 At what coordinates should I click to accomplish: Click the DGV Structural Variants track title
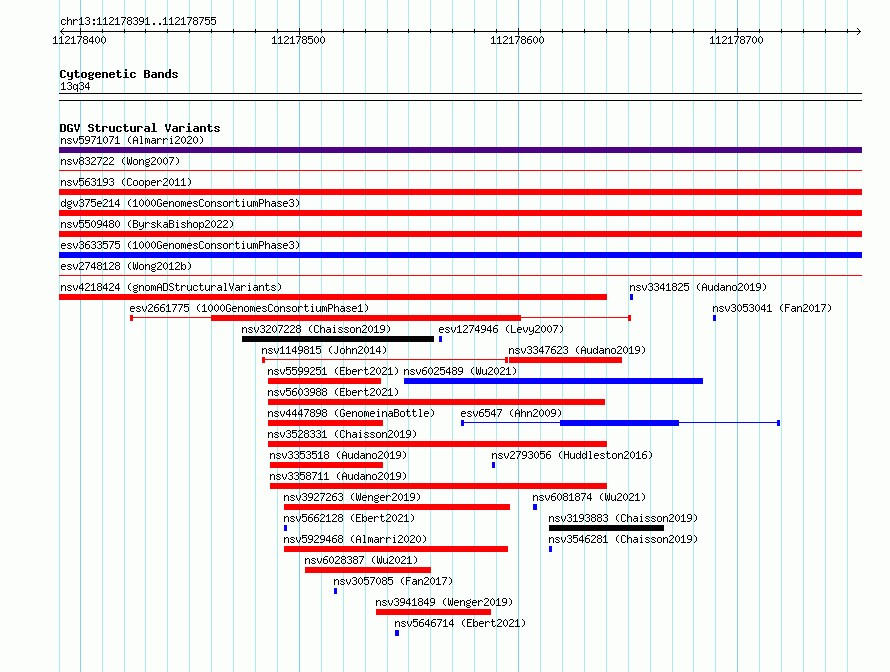coord(140,128)
